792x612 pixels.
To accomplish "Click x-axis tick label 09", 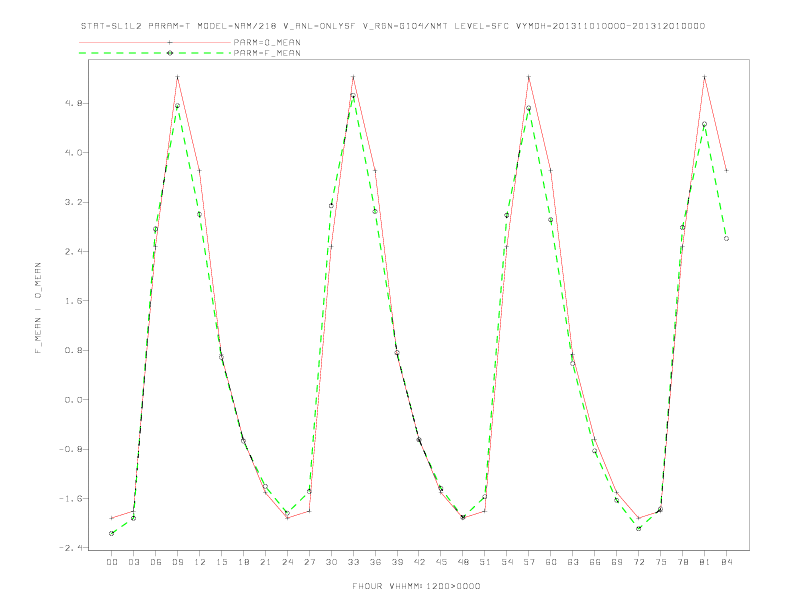I will (177, 562).
